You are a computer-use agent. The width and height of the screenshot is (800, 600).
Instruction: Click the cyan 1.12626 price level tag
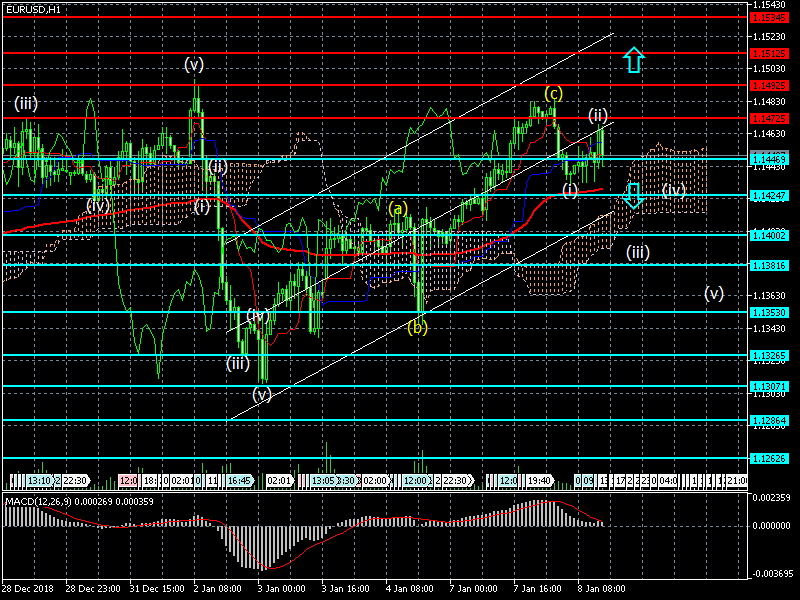pos(769,458)
